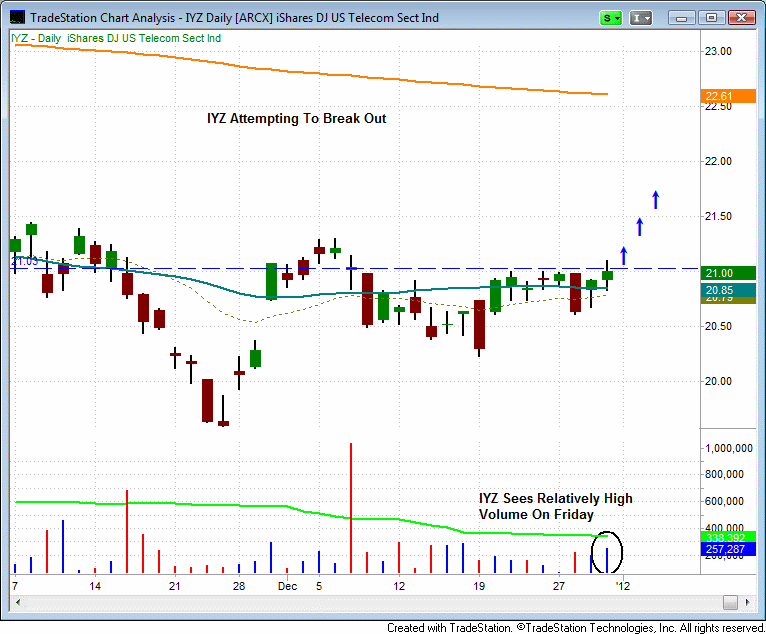Click the 'IYZ Attempting To Break Out' annotation
The image size is (766, 634).
coord(297,118)
